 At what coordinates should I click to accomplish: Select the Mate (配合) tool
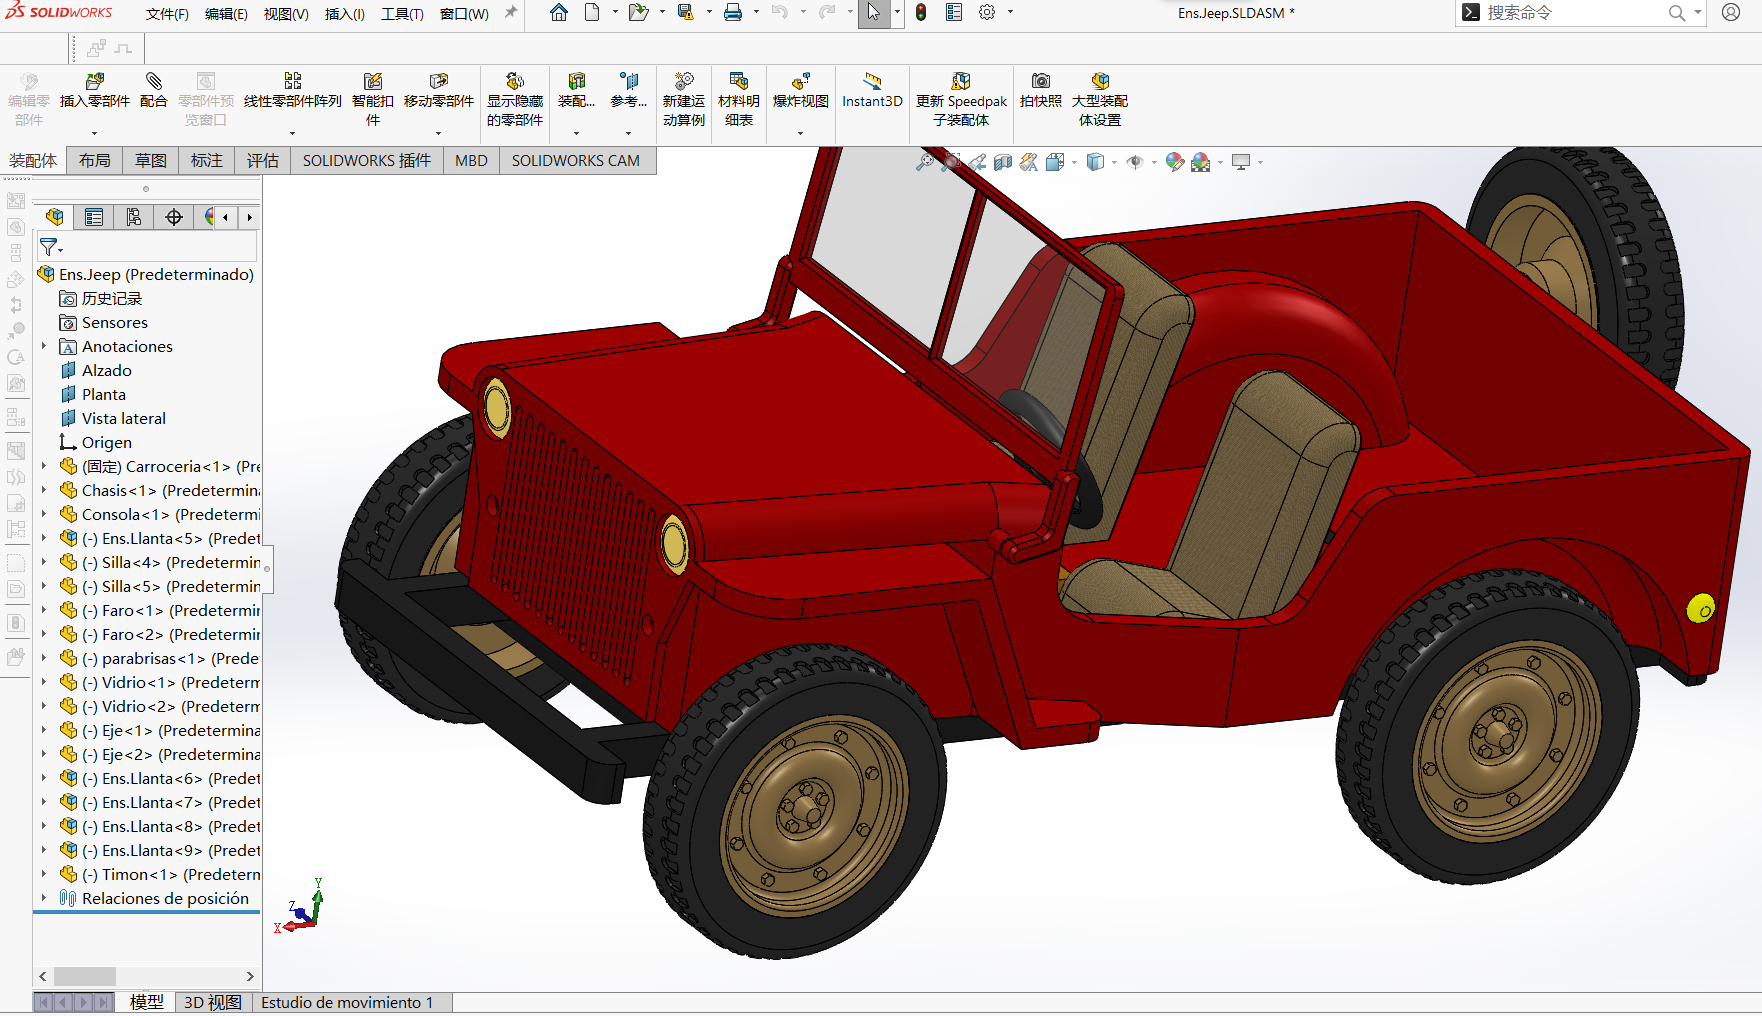(153, 82)
